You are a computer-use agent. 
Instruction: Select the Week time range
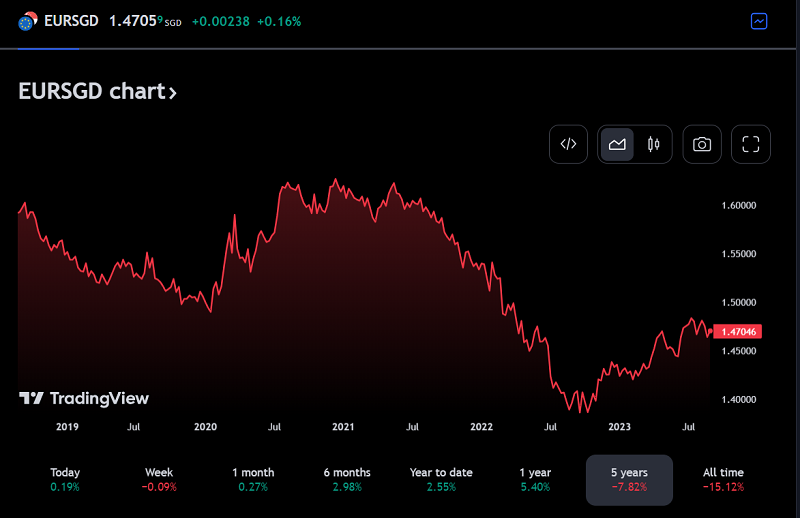click(x=159, y=479)
